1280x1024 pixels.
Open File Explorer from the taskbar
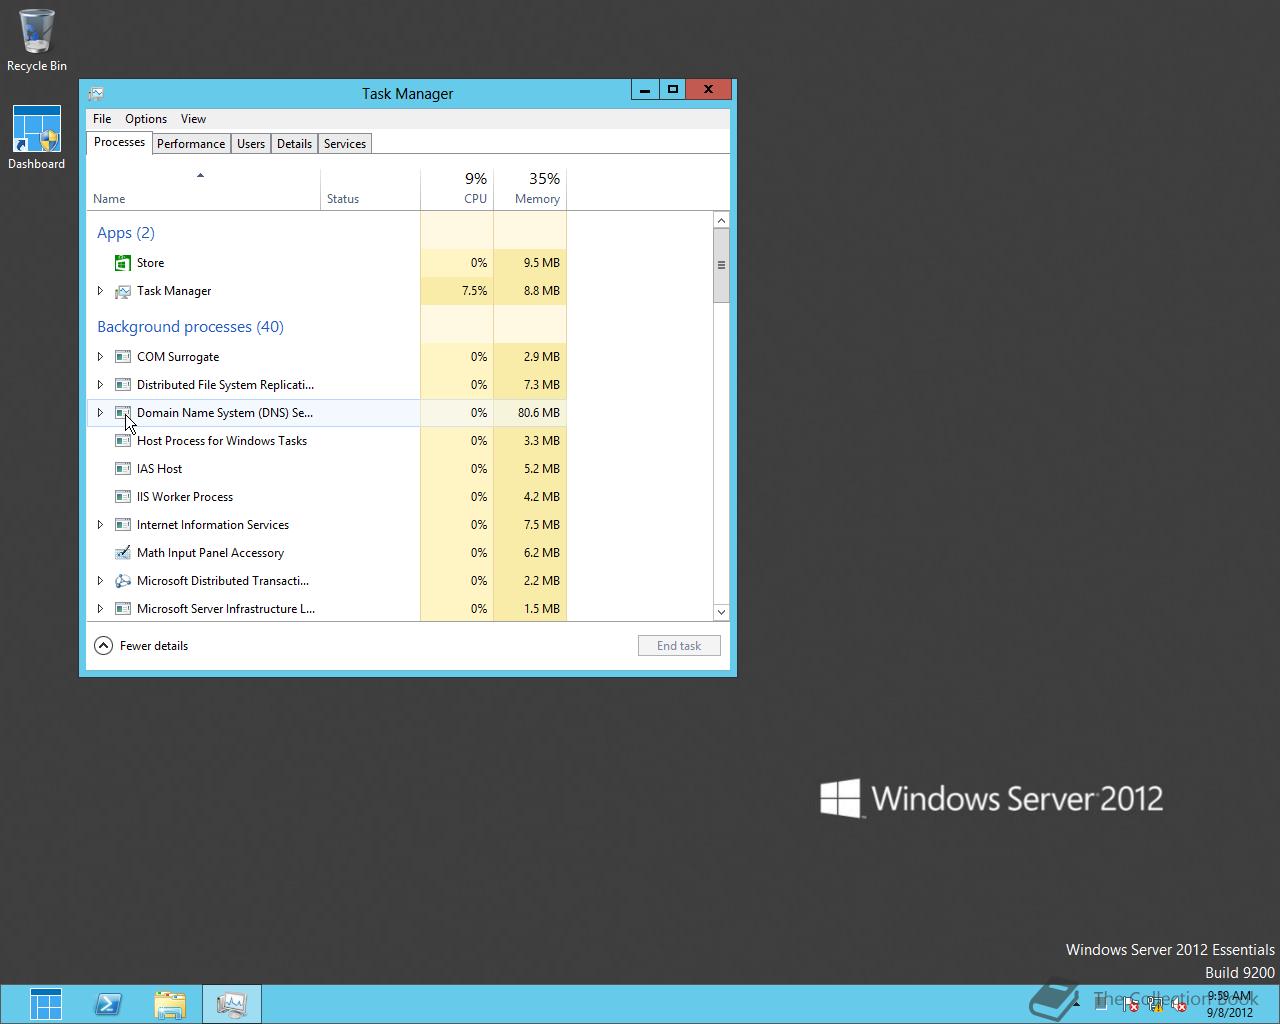170,1004
